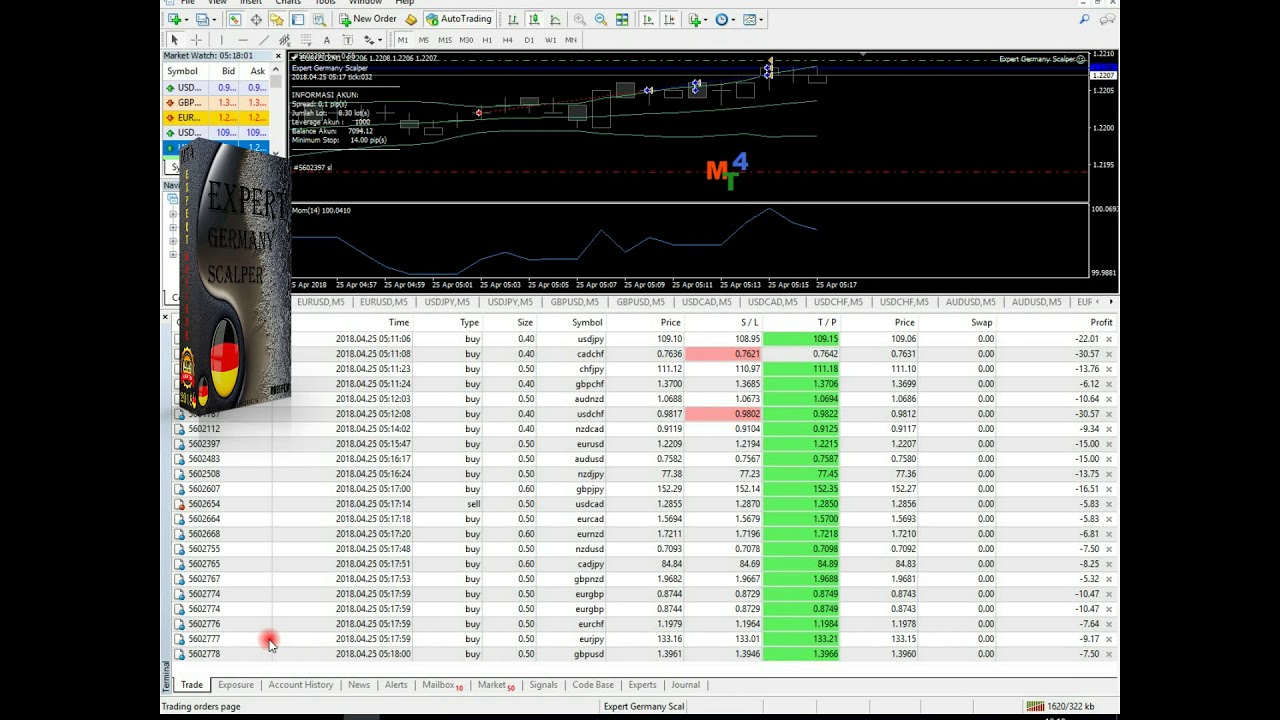
Task: Open the Experts tab in Terminal
Action: (642, 685)
